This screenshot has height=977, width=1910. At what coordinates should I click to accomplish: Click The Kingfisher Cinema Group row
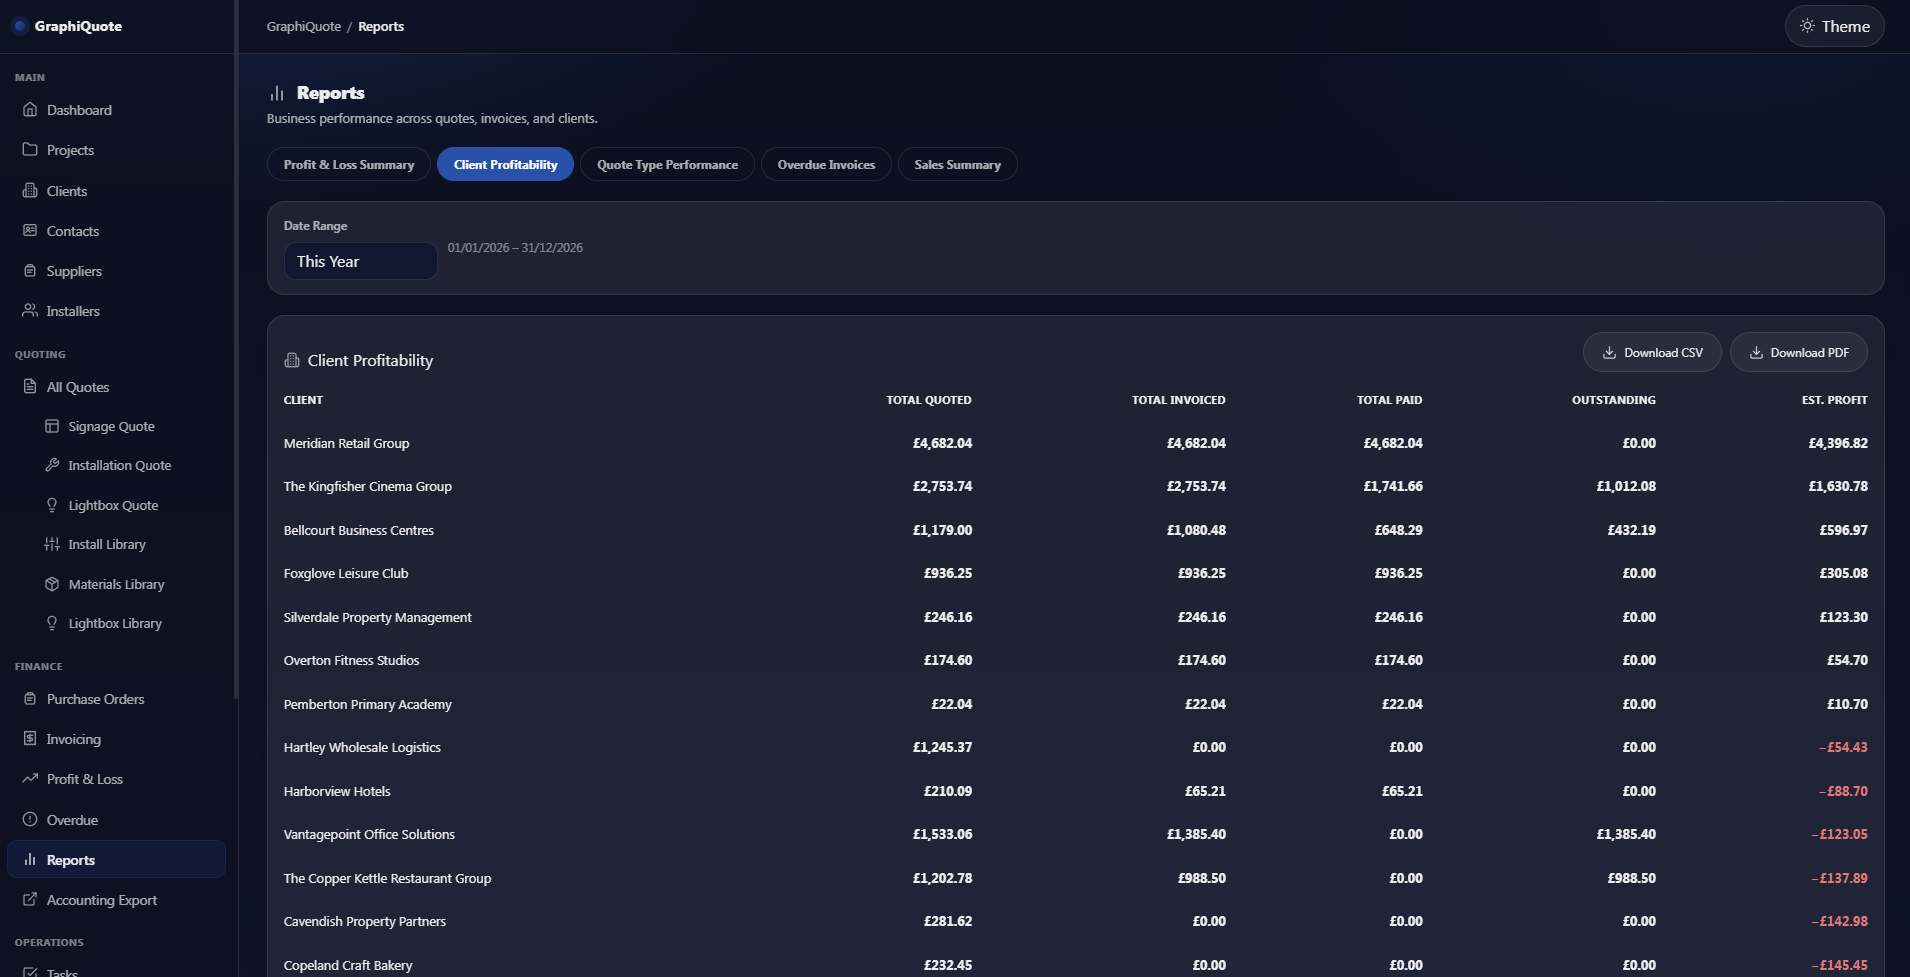pos(1075,487)
